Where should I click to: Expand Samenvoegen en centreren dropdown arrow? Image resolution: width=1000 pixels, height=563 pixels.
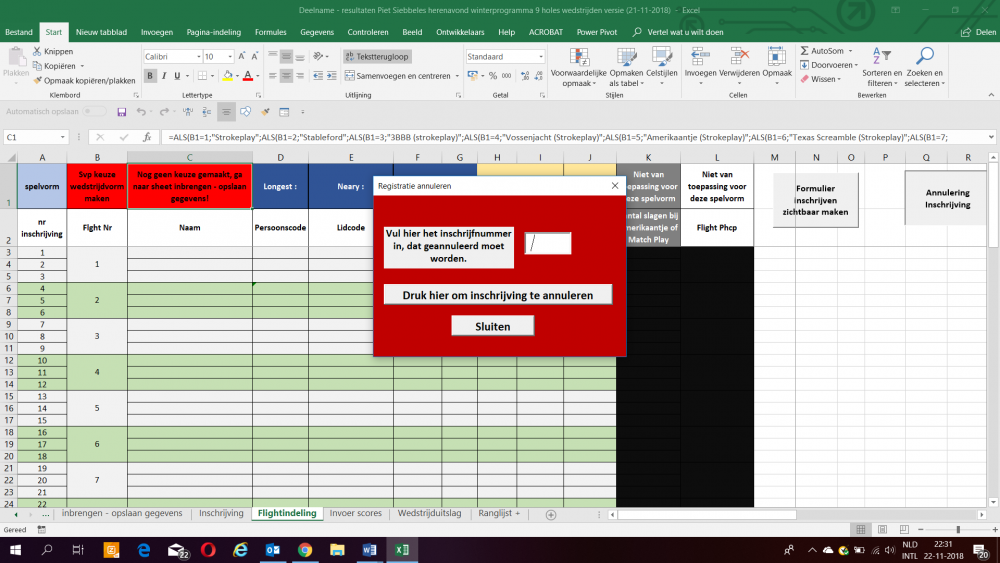456,76
